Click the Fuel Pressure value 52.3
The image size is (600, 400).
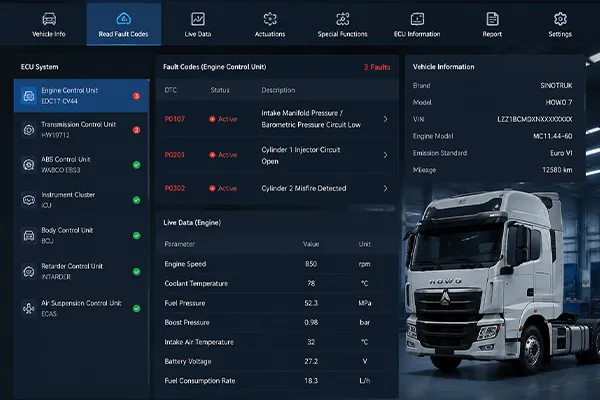(311, 303)
